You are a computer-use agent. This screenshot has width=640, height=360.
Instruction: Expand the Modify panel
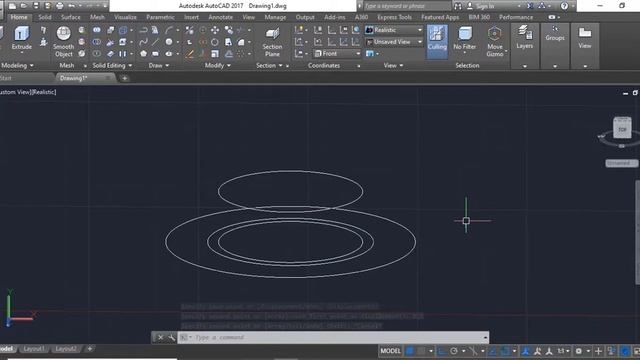point(218,65)
